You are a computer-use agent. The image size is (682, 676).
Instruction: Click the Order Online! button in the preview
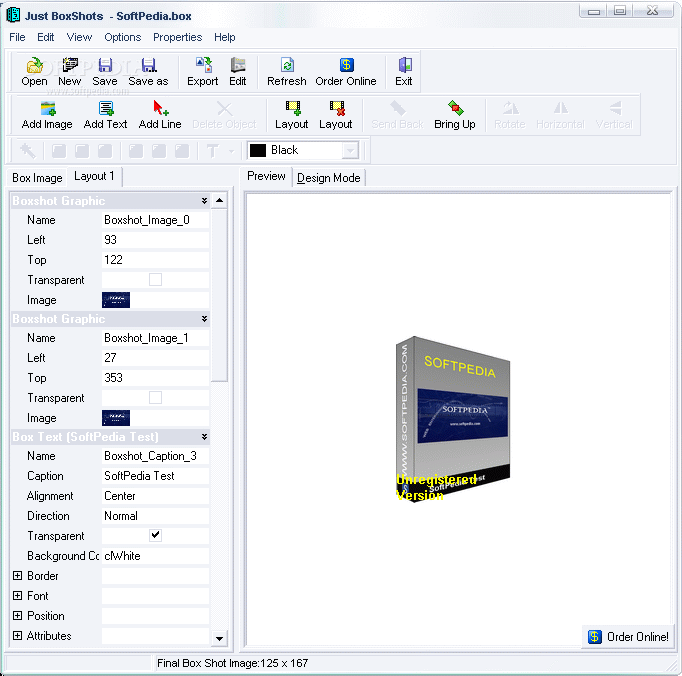628,636
